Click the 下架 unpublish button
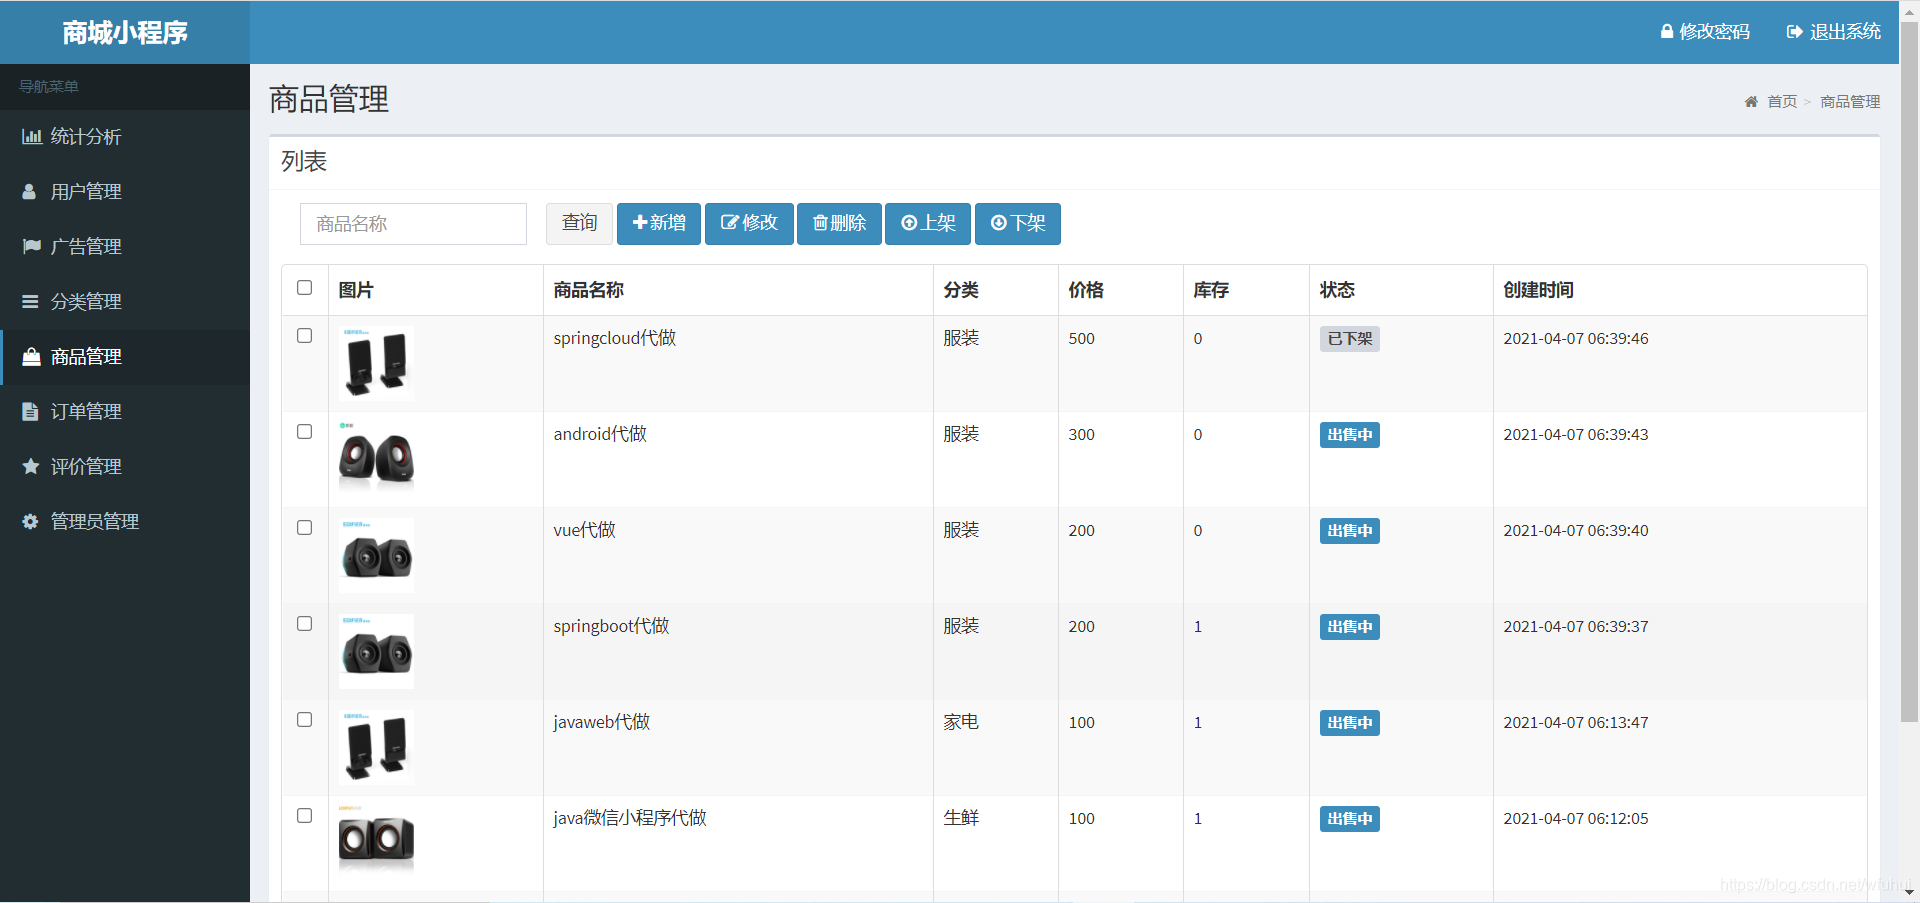Image resolution: width=1920 pixels, height=903 pixels. [1018, 224]
